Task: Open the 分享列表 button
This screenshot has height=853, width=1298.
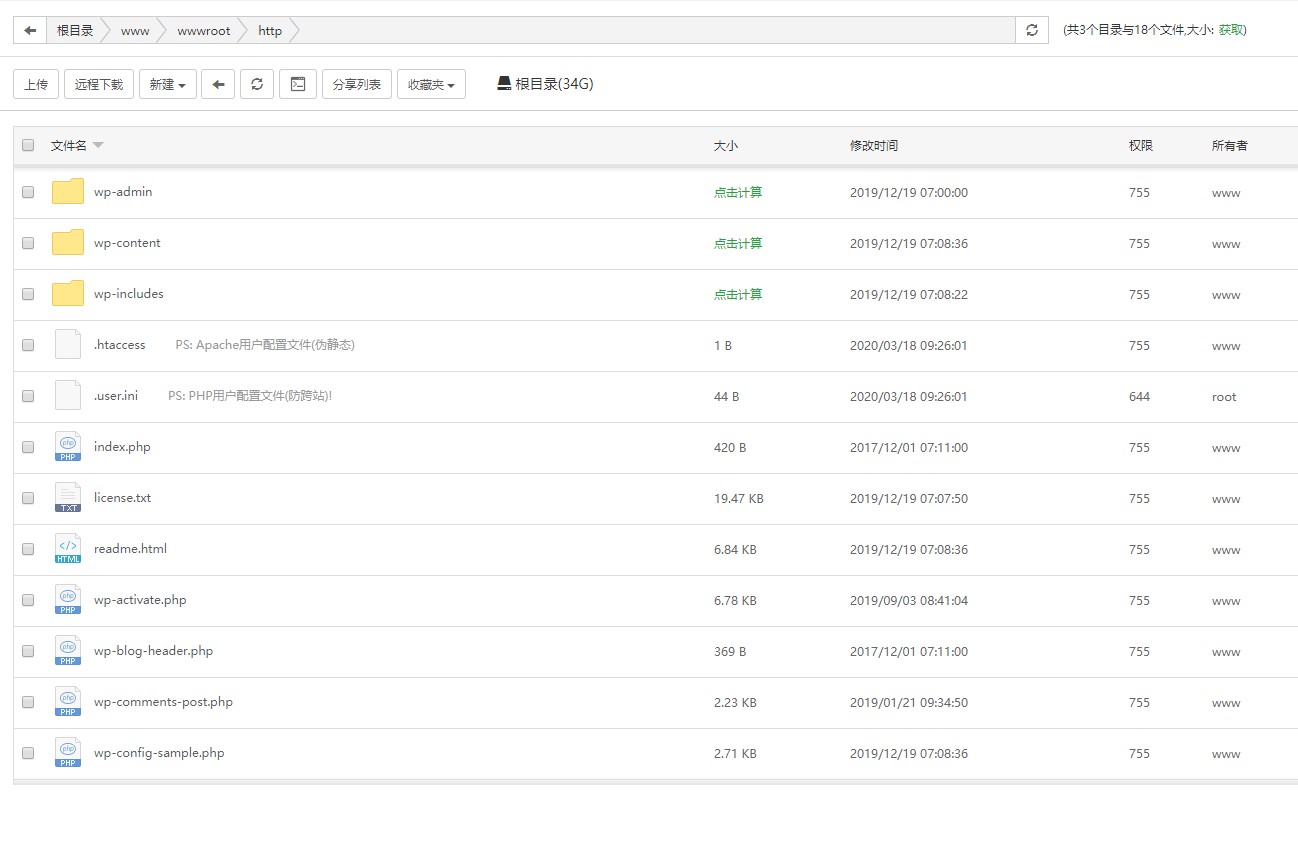Action: [357, 84]
